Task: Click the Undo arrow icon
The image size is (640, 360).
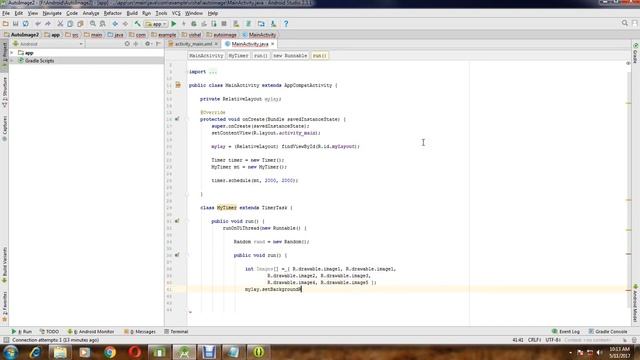Action: point(38,24)
